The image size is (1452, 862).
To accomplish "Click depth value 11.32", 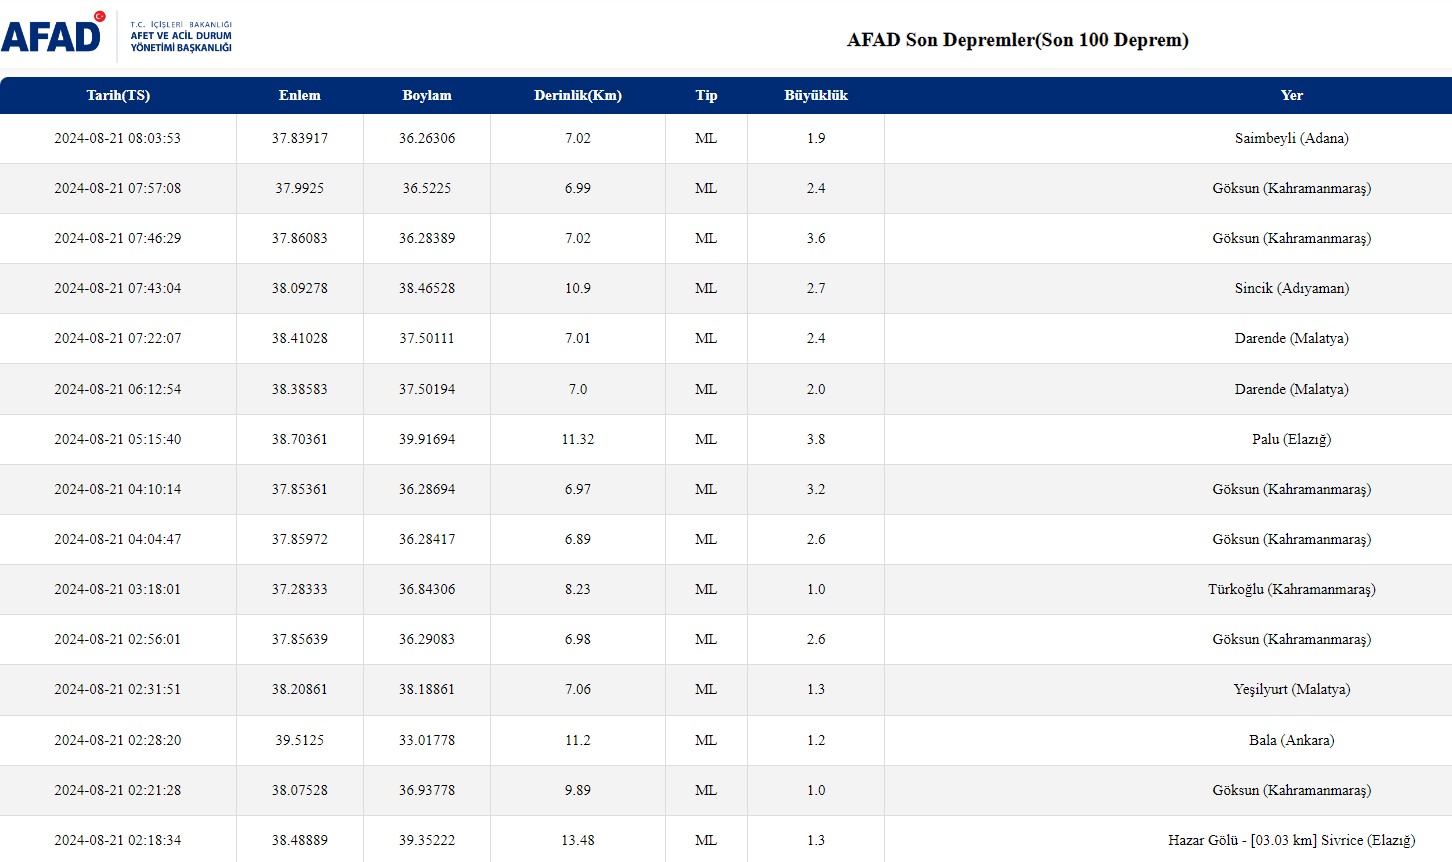I will (x=578, y=439).
